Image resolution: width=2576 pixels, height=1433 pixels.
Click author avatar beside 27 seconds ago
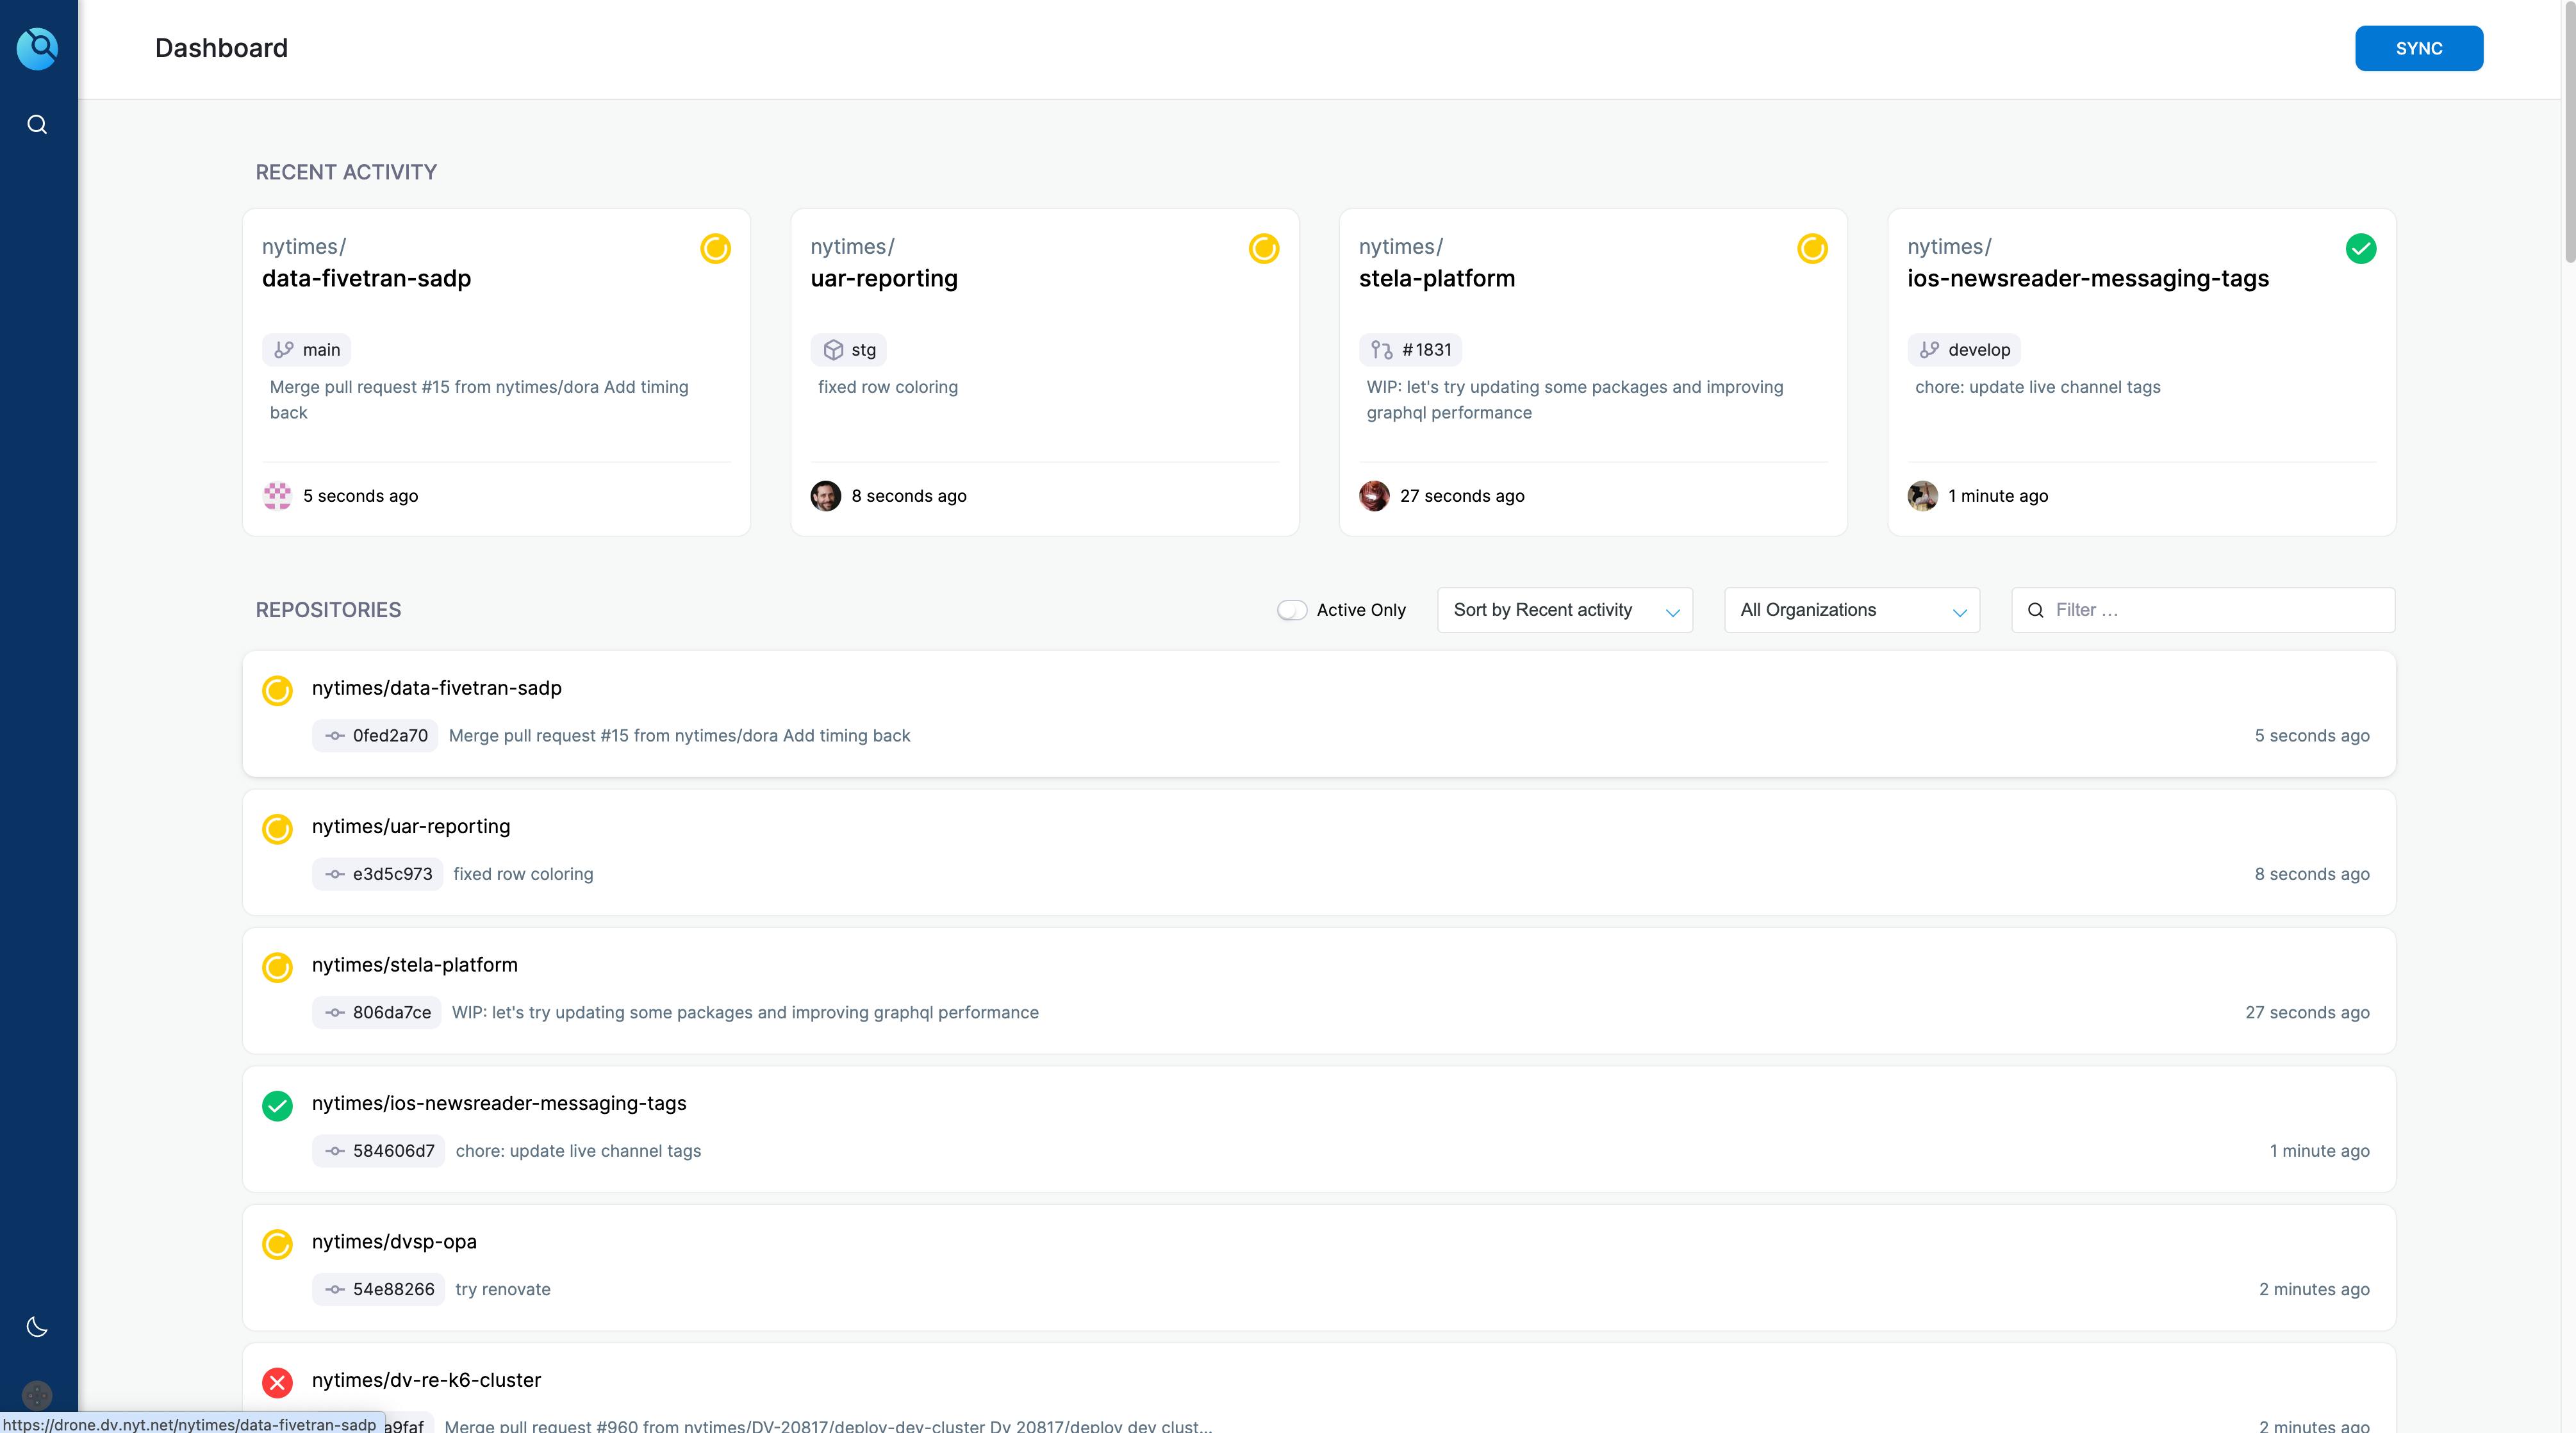pos(1374,496)
